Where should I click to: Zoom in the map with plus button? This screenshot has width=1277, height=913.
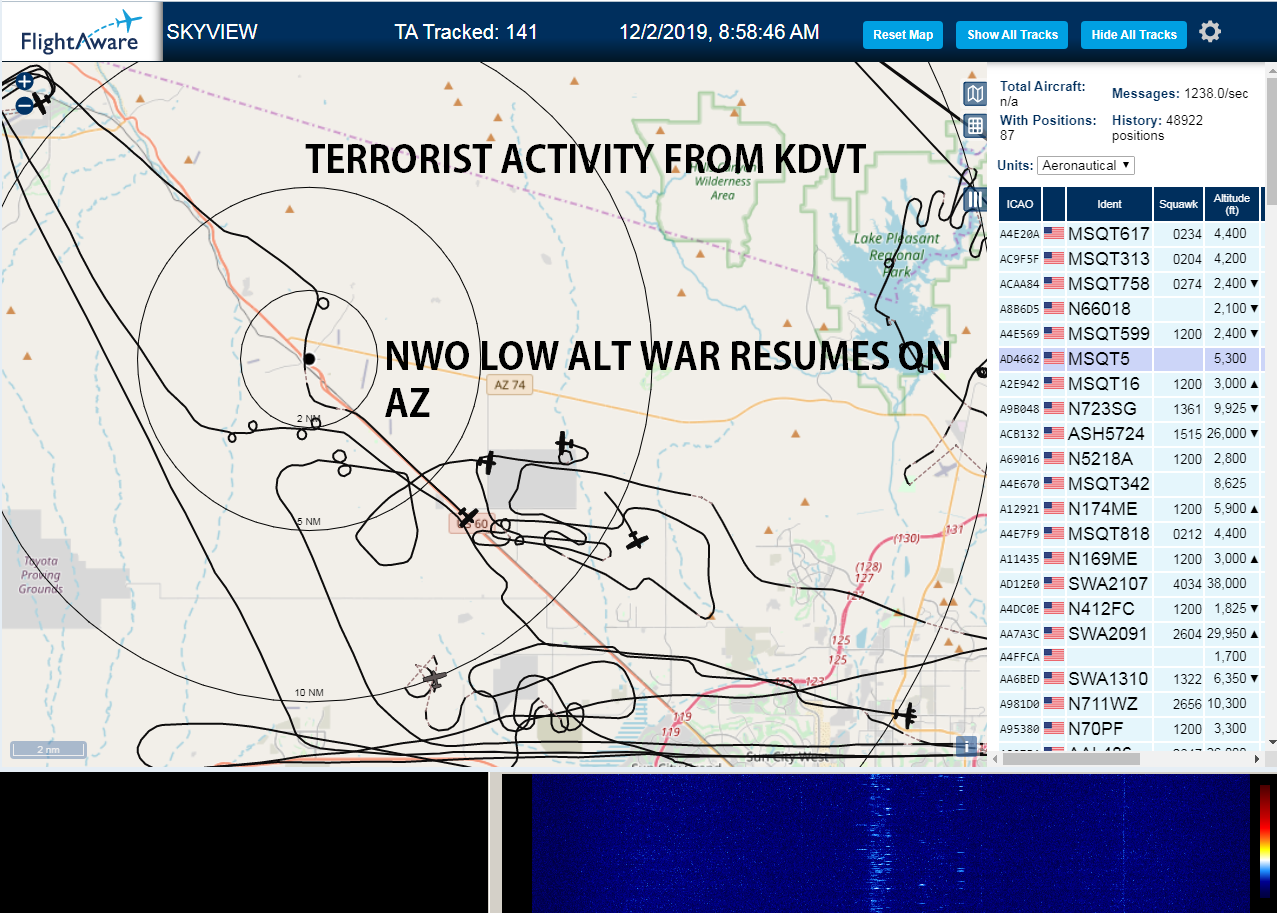(25, 83)
